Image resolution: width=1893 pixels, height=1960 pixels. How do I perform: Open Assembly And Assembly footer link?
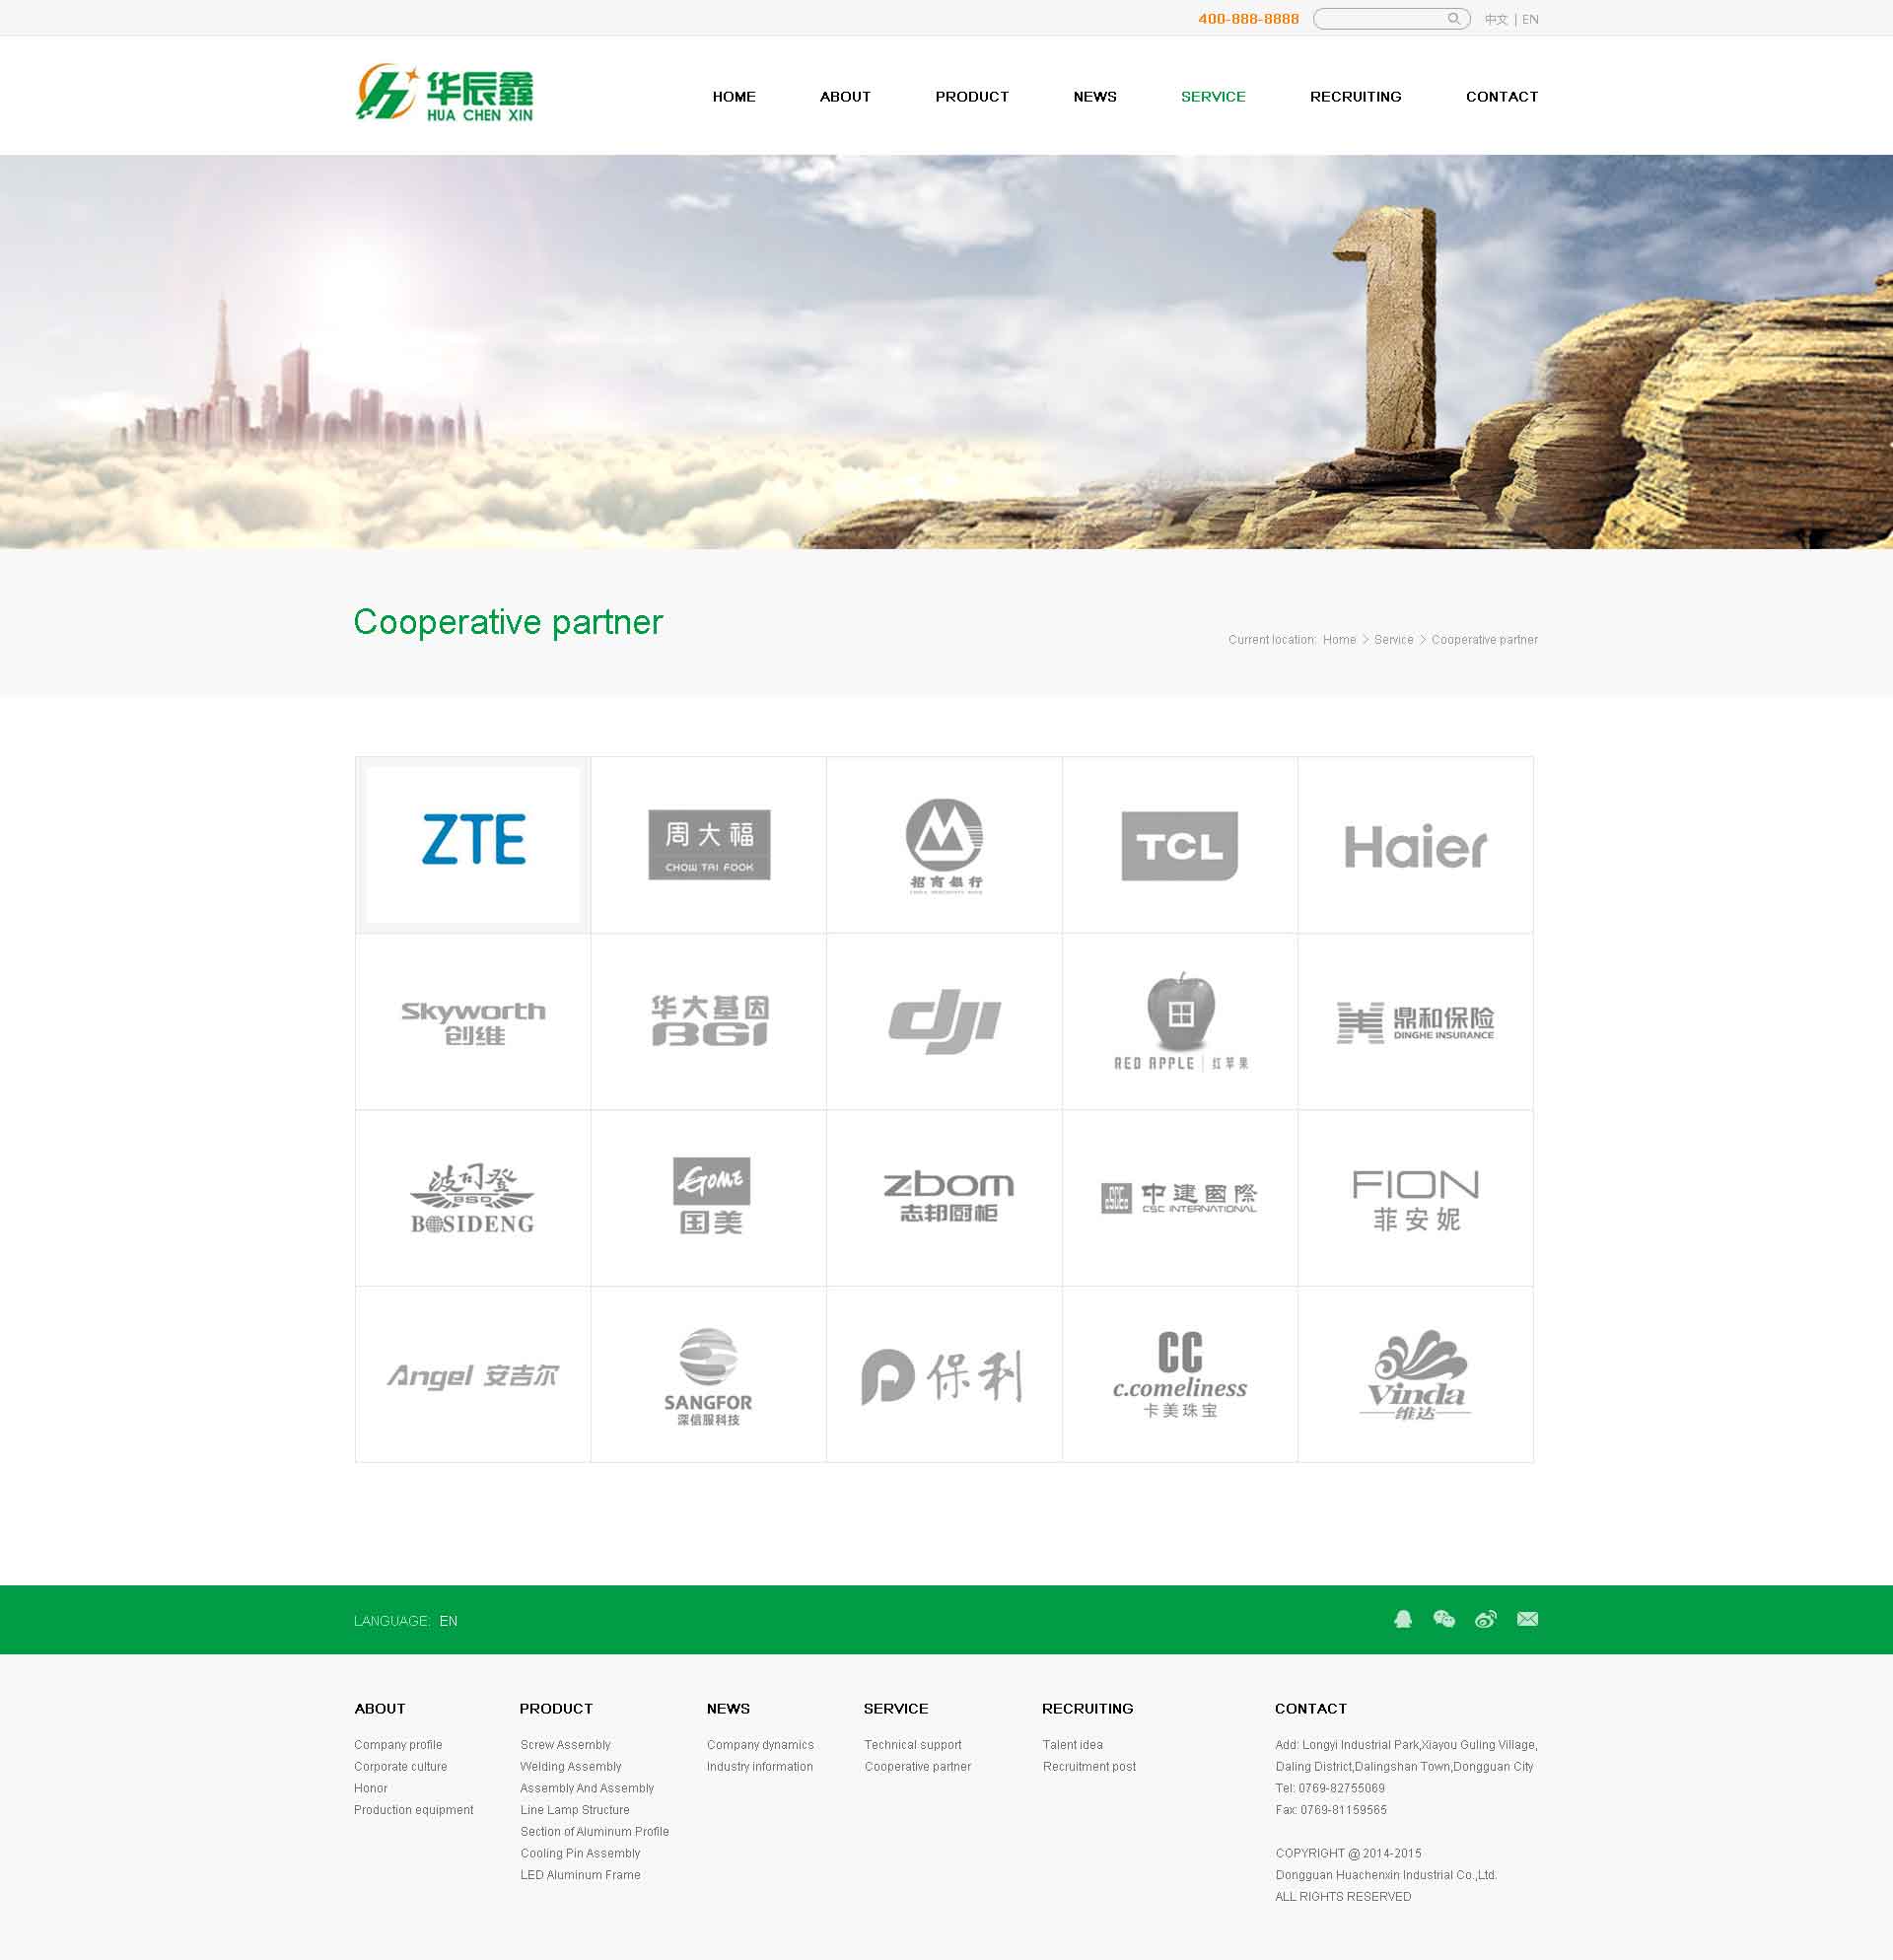586,1789
